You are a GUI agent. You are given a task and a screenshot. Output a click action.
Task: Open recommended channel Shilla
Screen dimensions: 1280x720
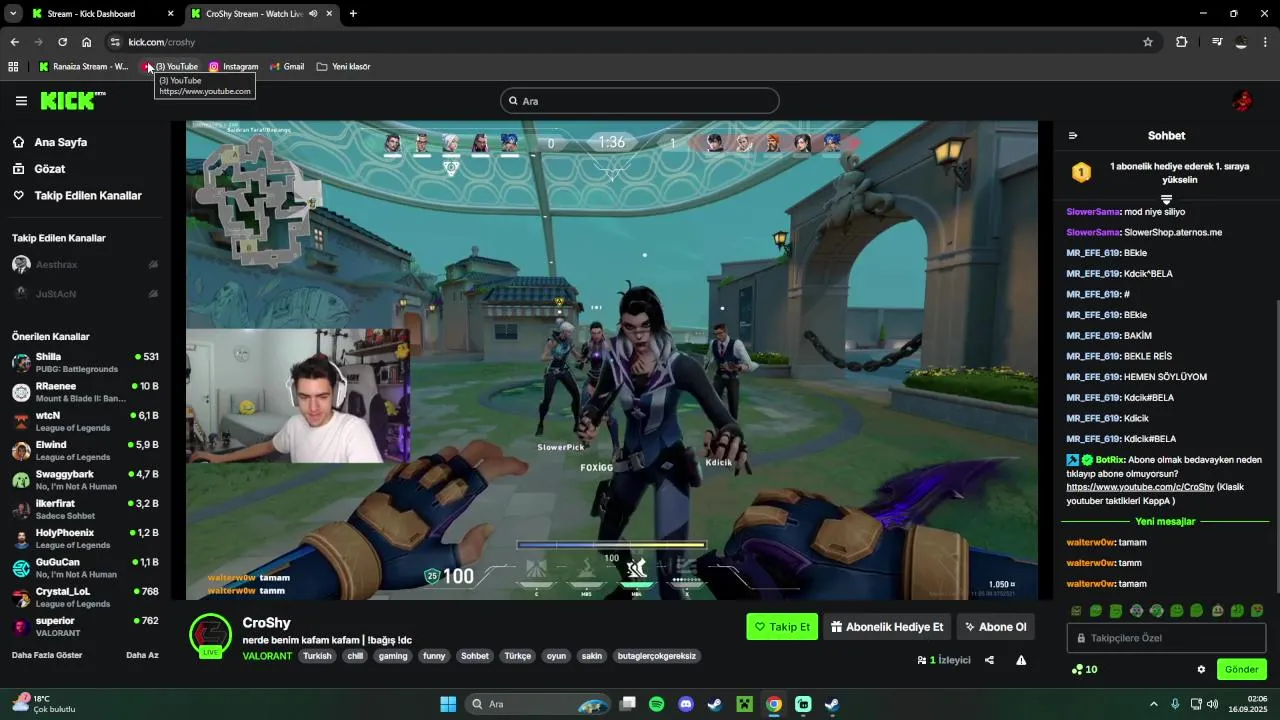(x=85, y=363)
